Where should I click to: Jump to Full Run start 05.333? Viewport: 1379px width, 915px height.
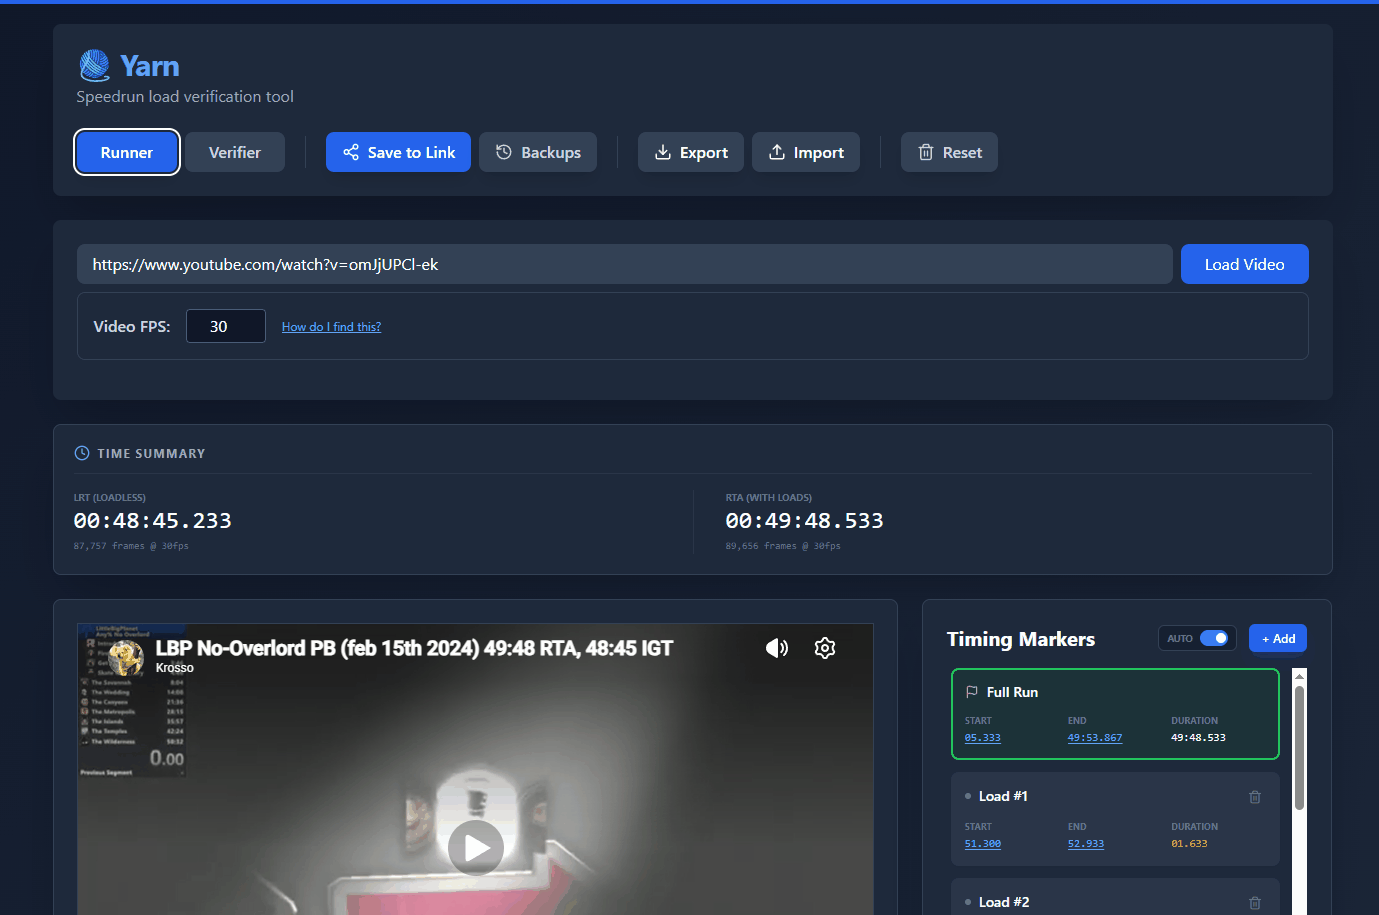pyautogui.click(x=983, y=738)
